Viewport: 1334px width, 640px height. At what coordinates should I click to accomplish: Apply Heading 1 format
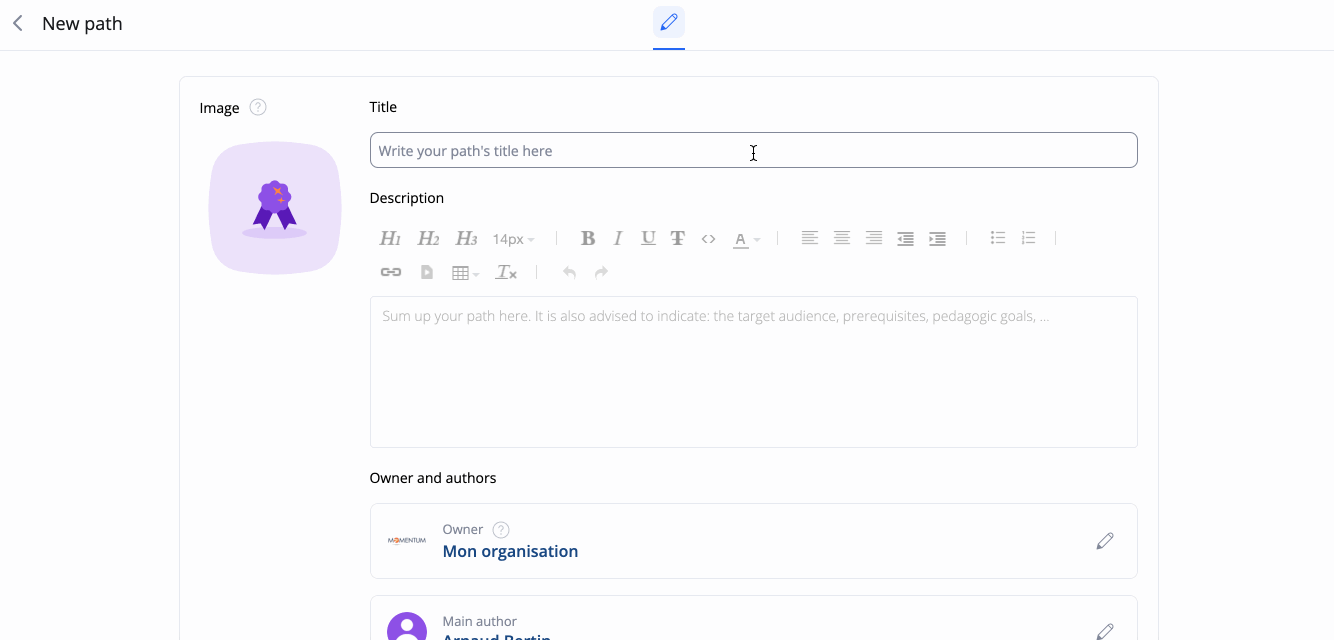click(x=390, y=238)
